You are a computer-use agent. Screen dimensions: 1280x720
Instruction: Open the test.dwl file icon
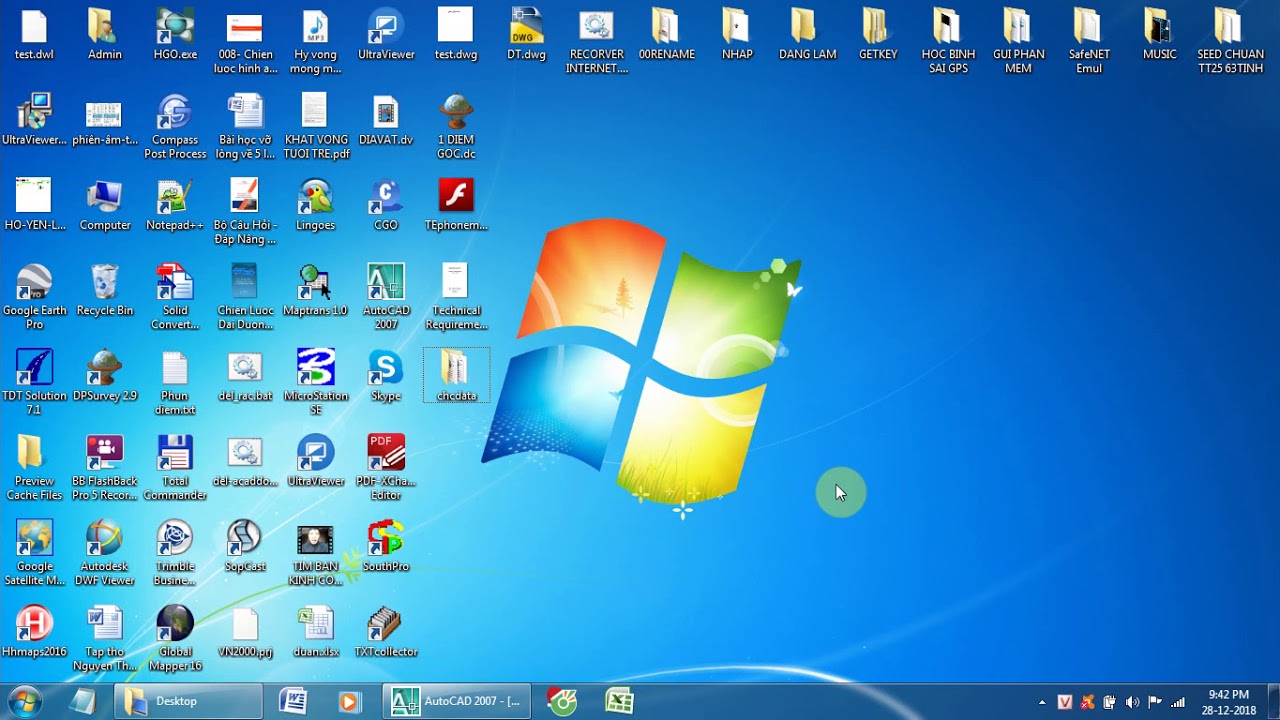[x=34, y=33]
